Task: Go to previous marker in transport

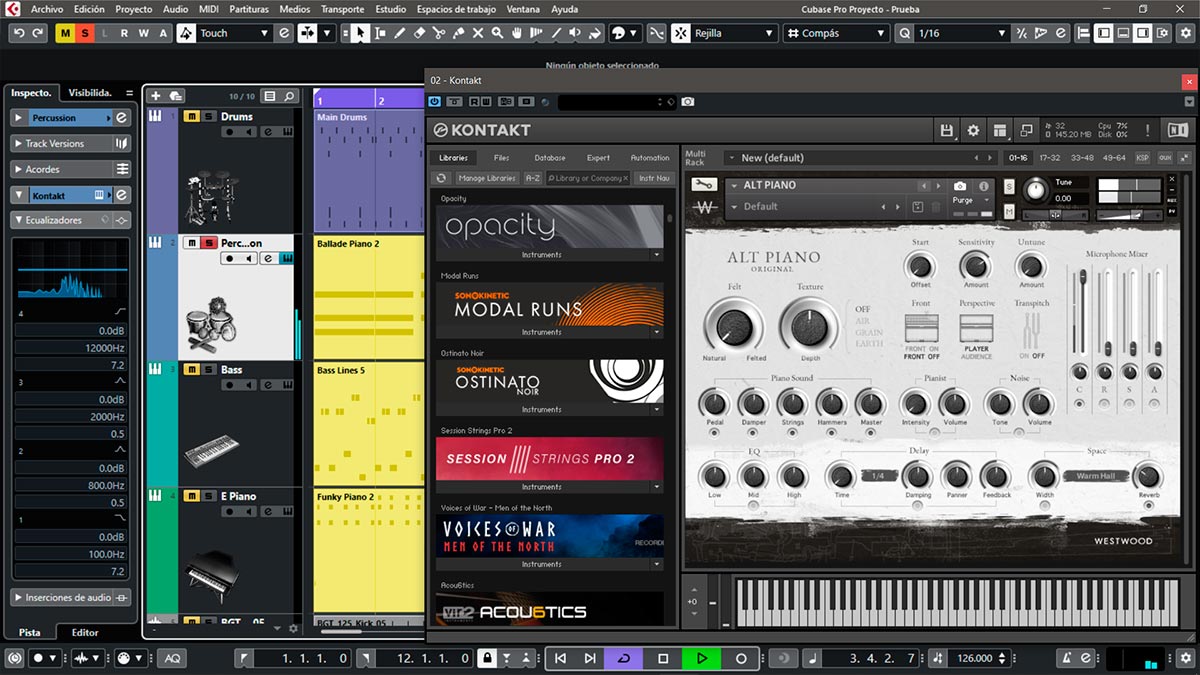Action: tap(560, 658)
